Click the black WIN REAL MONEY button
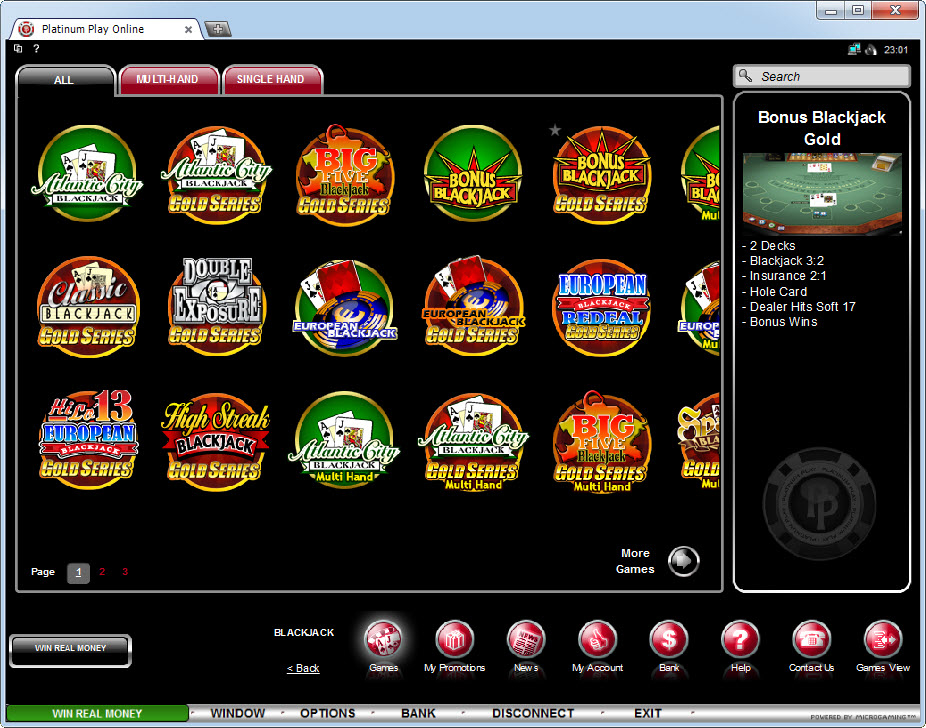 pos(70,650)
